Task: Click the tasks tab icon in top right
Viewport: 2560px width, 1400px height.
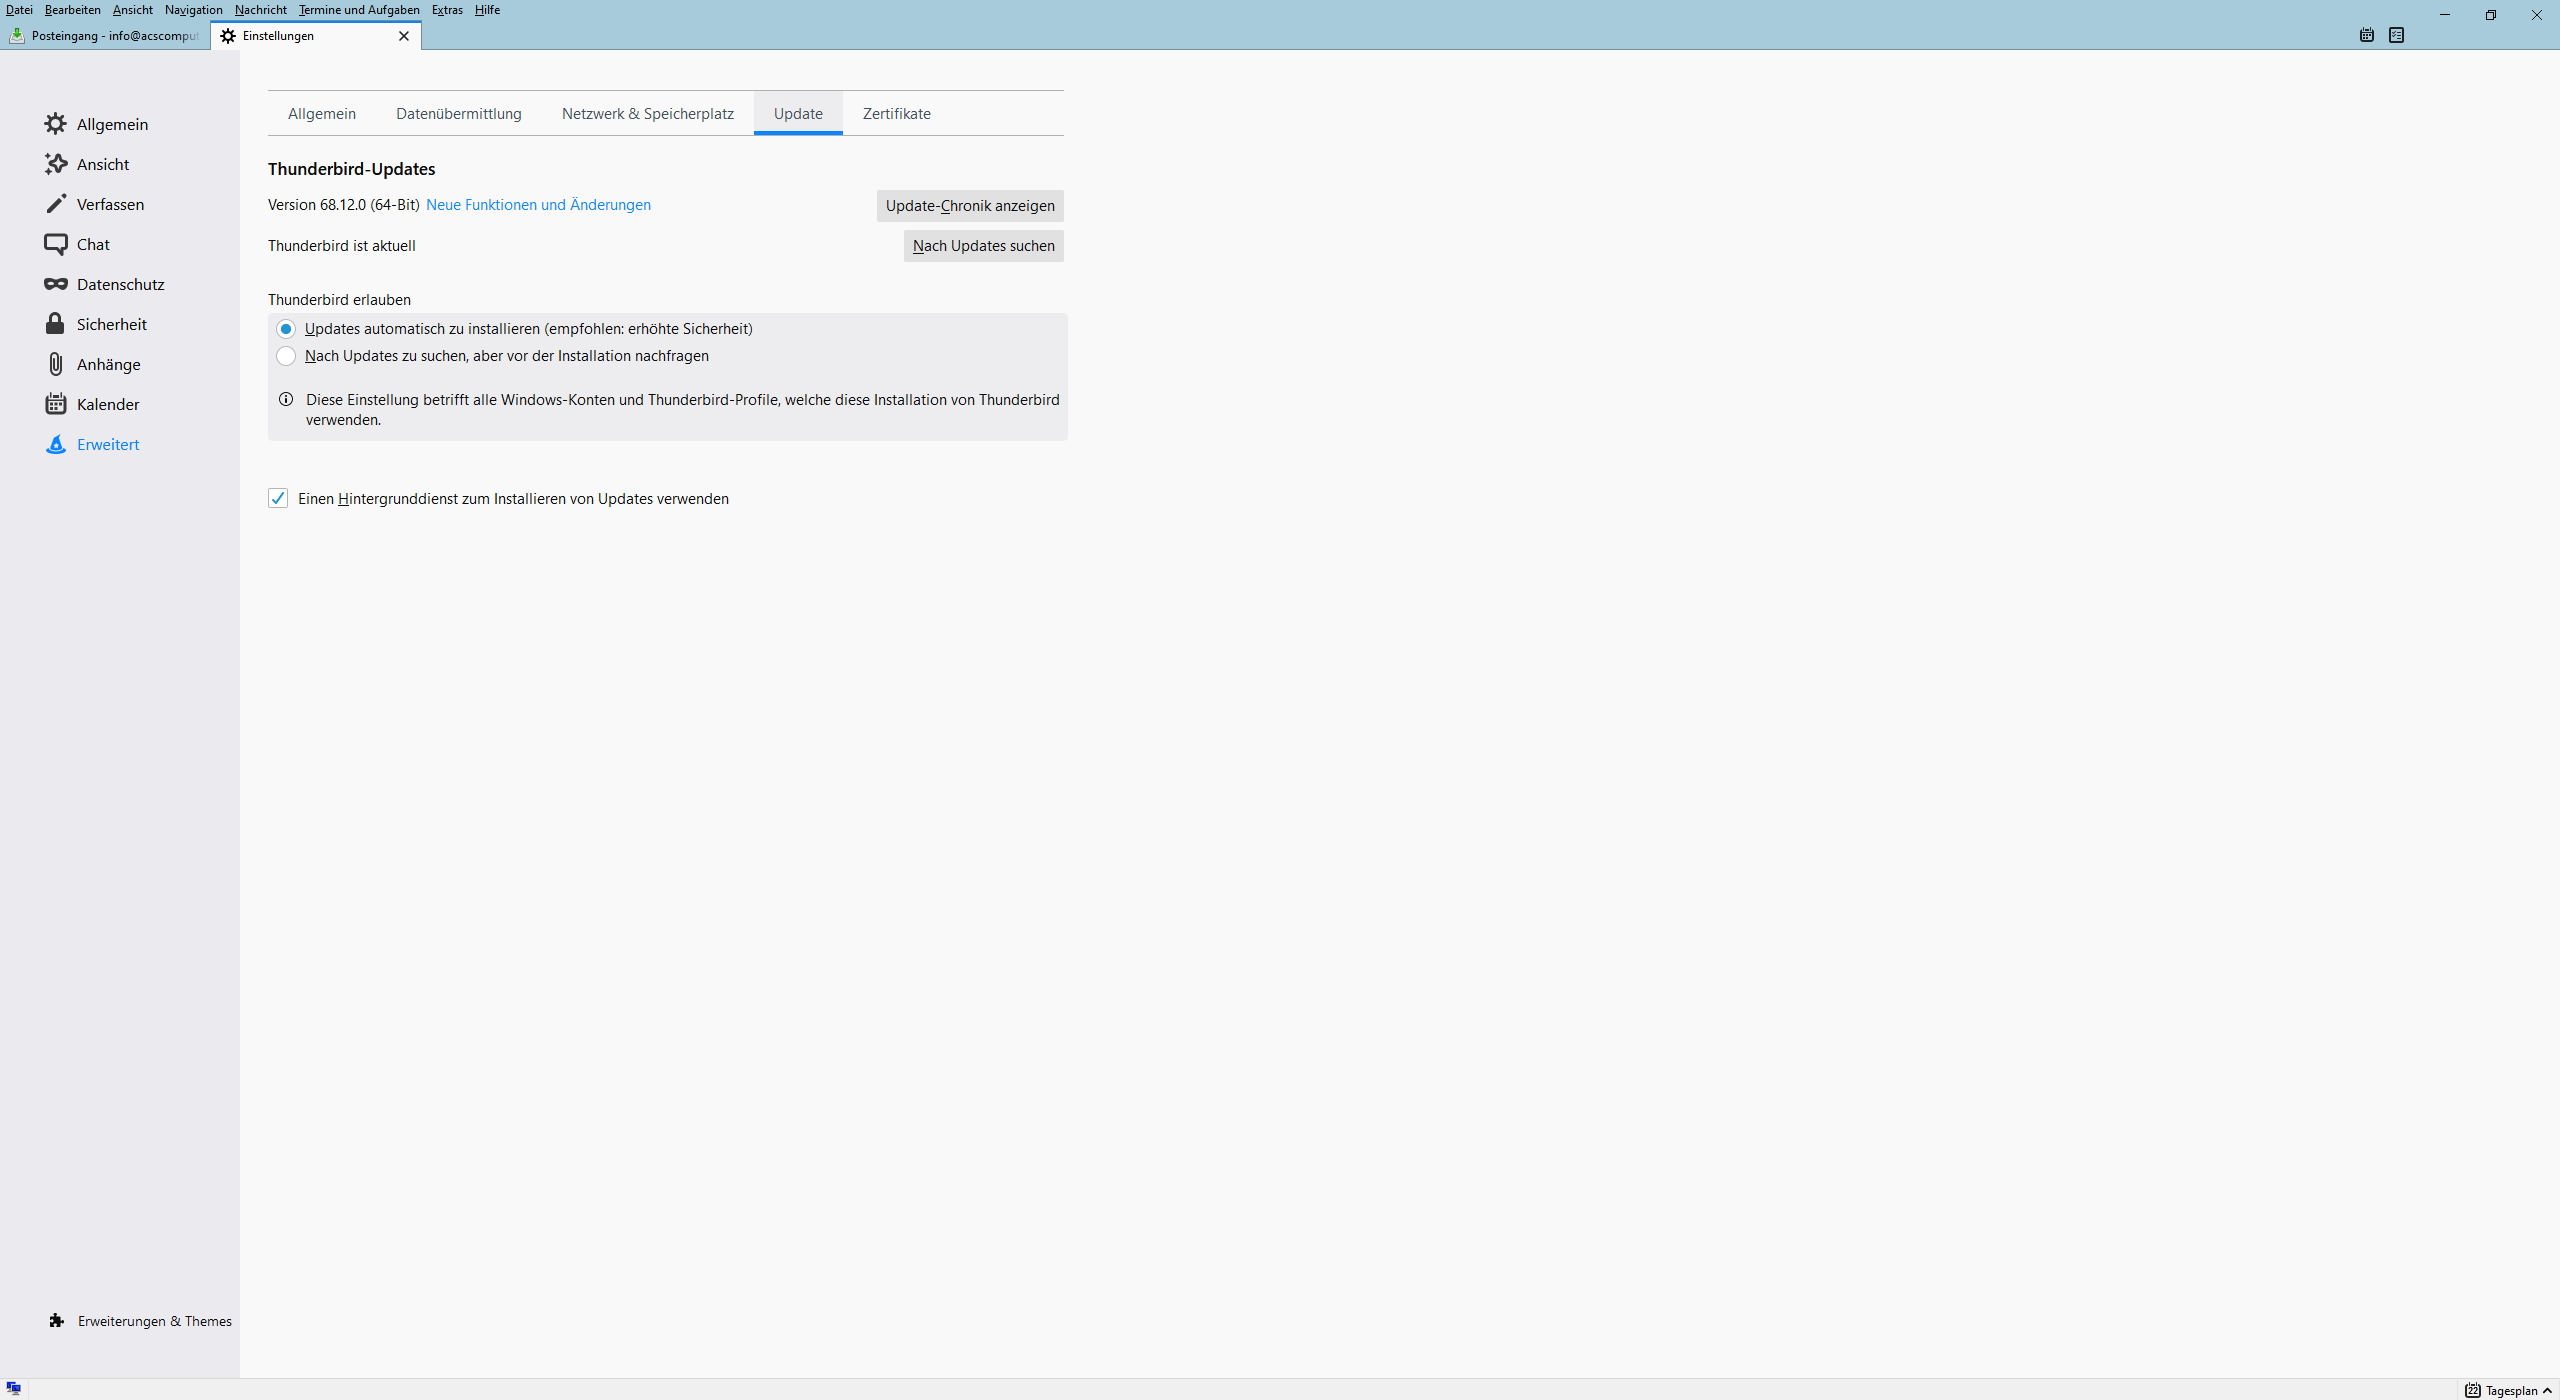Action: [x=2396, y=35]
